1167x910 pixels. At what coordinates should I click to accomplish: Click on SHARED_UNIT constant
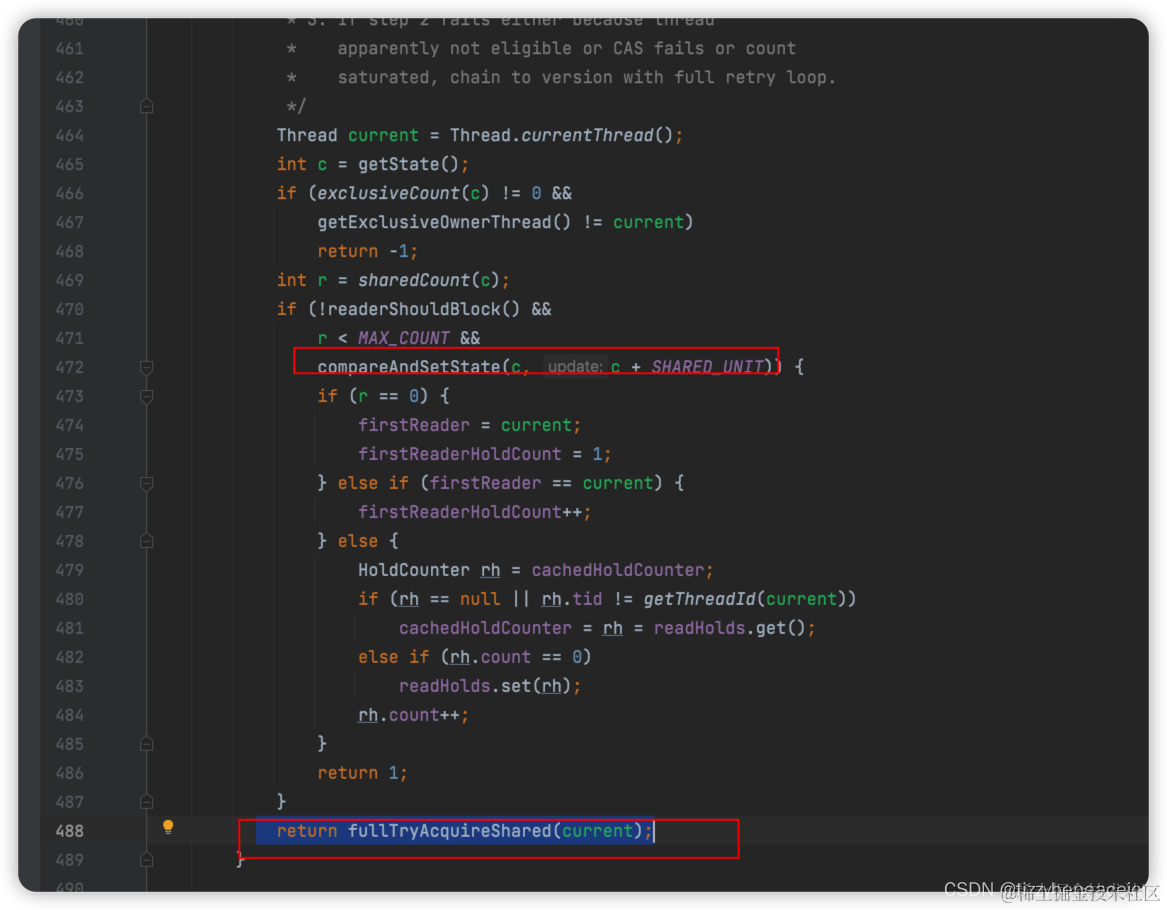707,367
